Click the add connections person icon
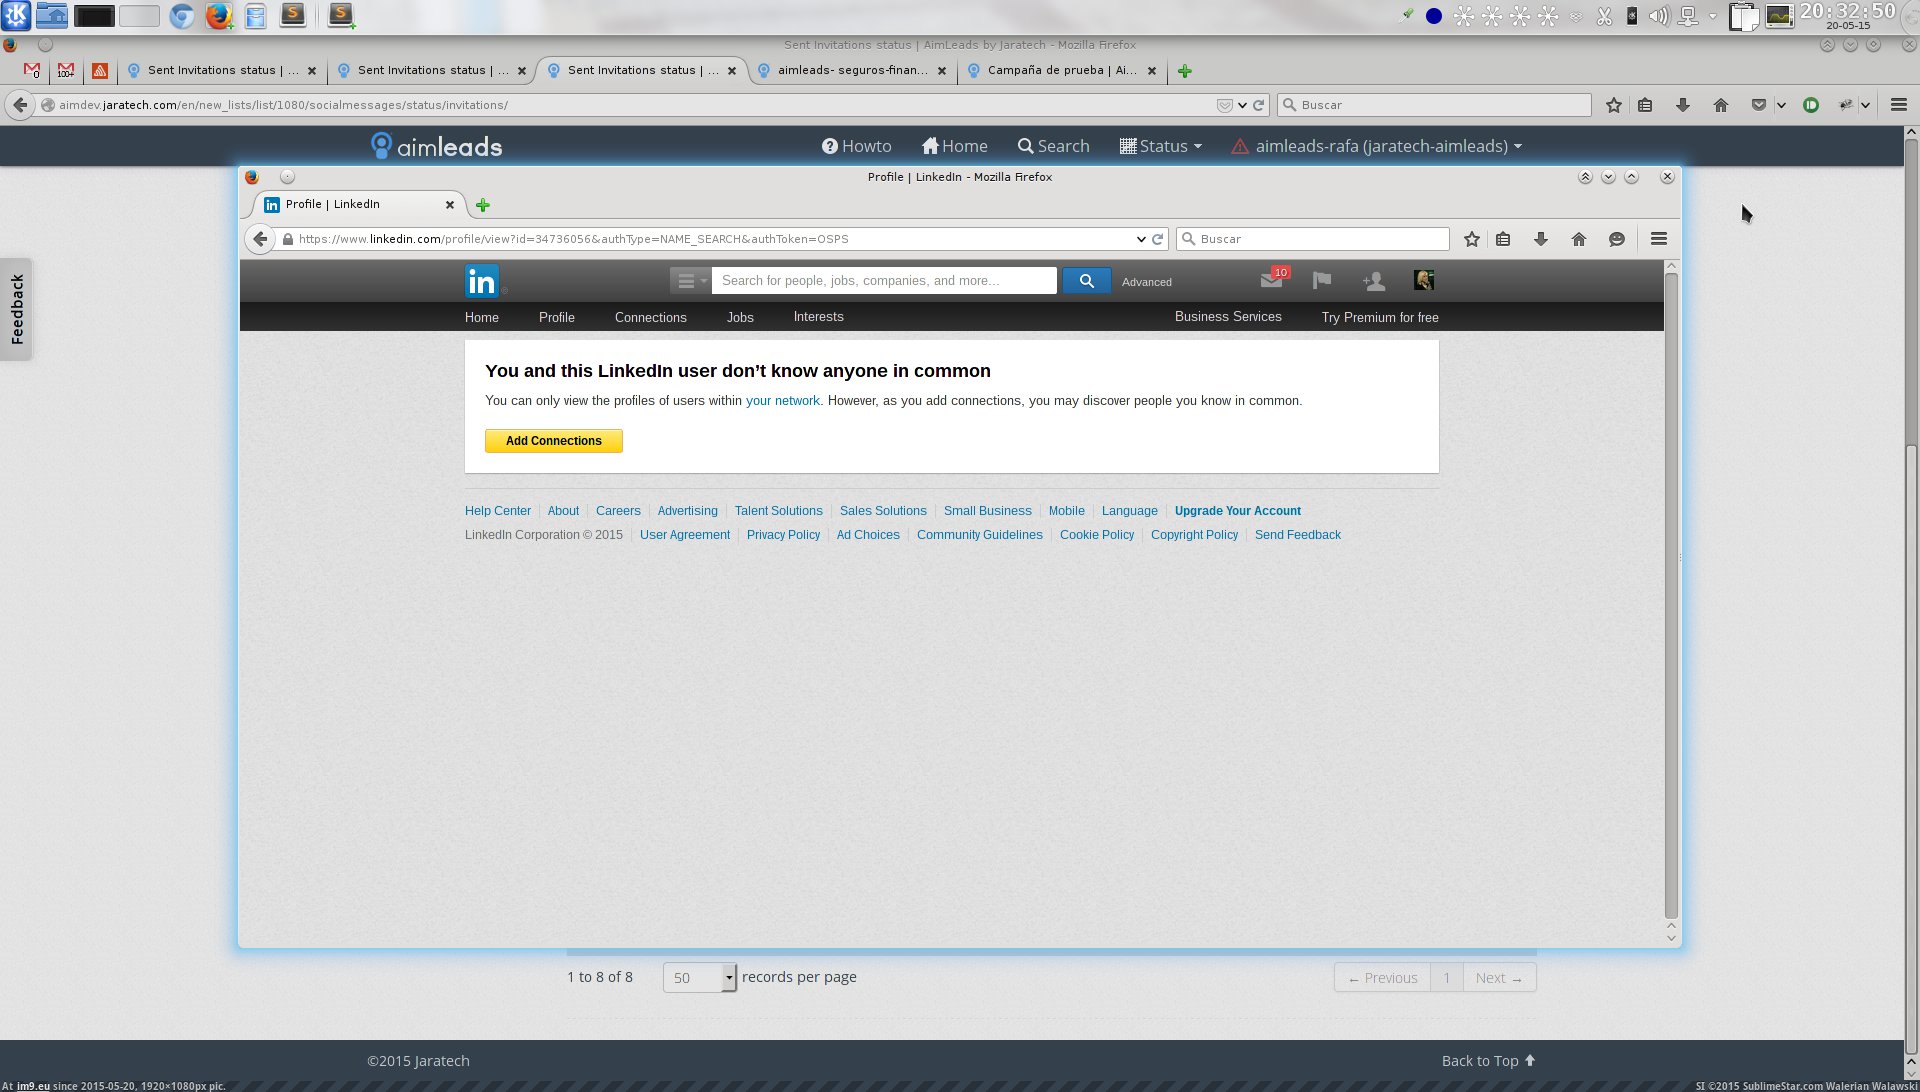Viewport: 1920px width, 1092px height. pos(1373,281)
